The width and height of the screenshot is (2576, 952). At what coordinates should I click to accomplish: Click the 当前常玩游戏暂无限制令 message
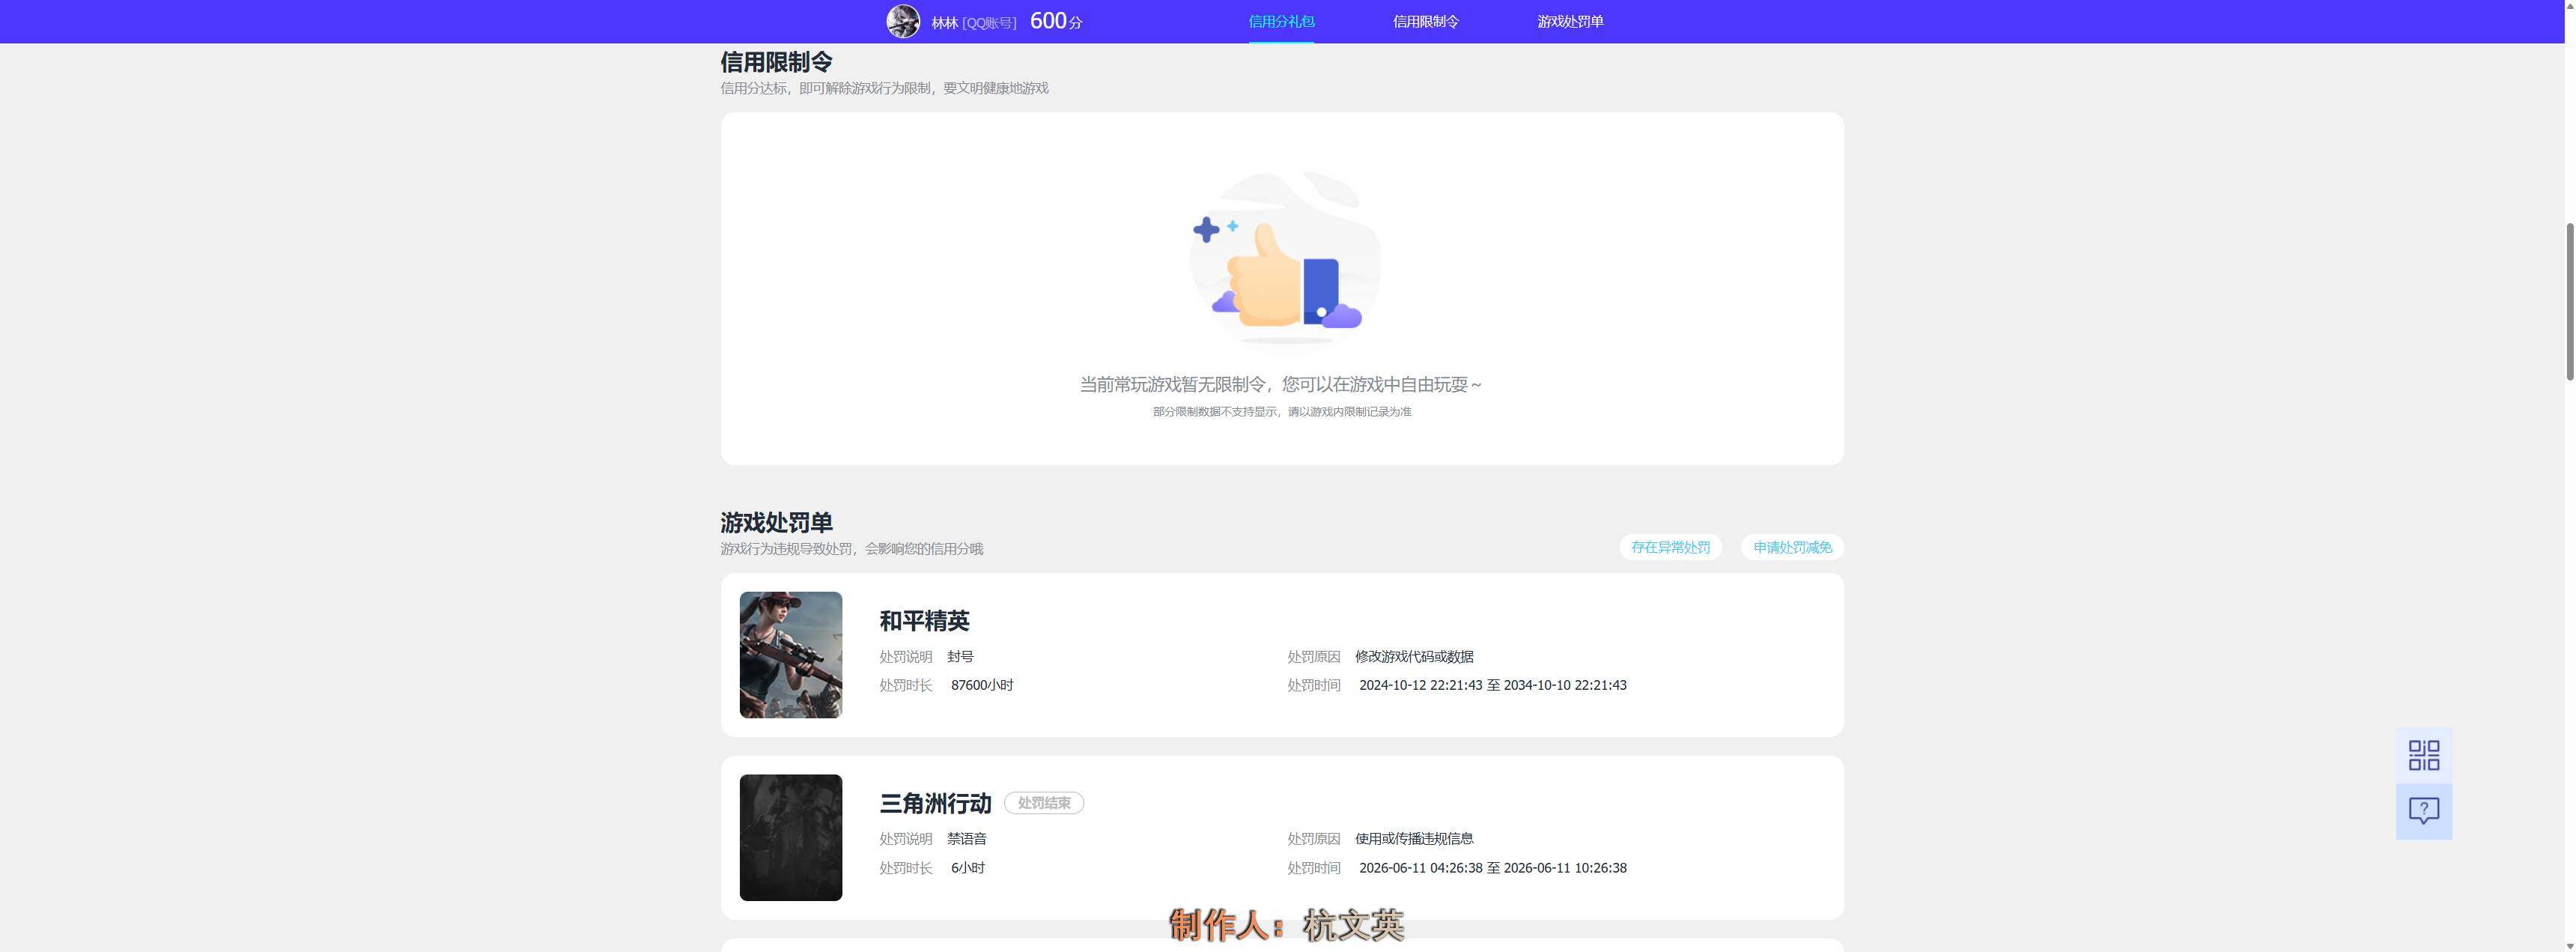point(1281,385)
